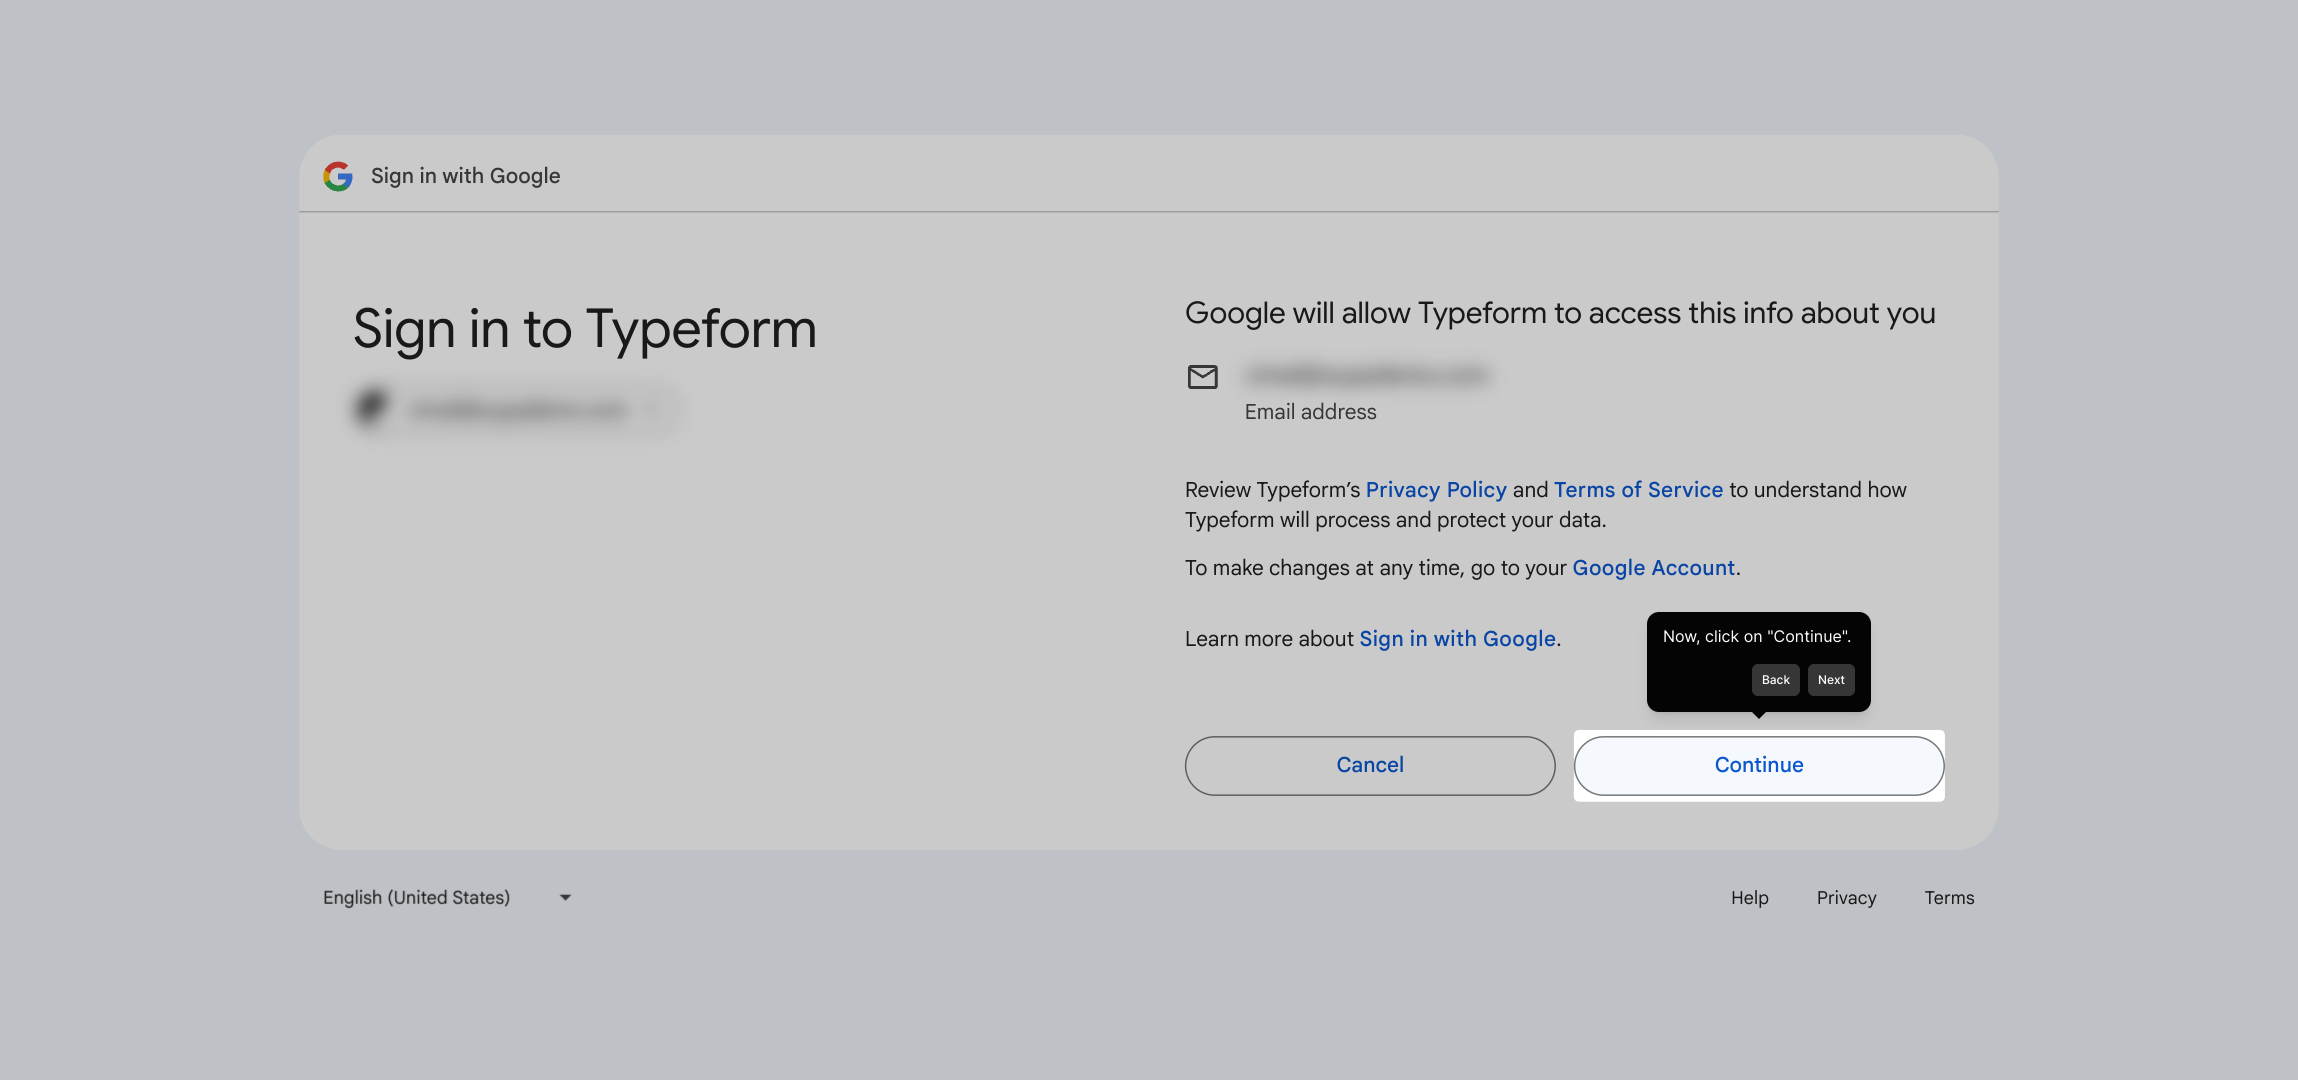Viewport: 2298px width, 1080px height.
Task: Open the English (United States) language dropdown
Action: (447, 897)
